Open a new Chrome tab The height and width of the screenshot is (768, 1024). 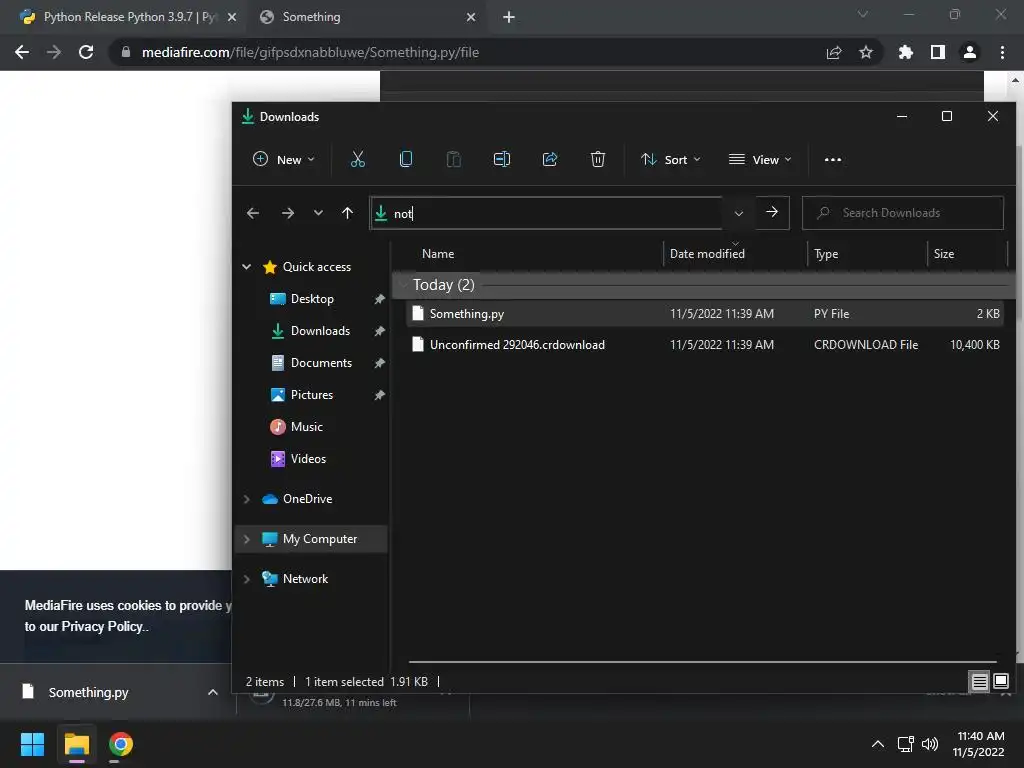(509, 17)
